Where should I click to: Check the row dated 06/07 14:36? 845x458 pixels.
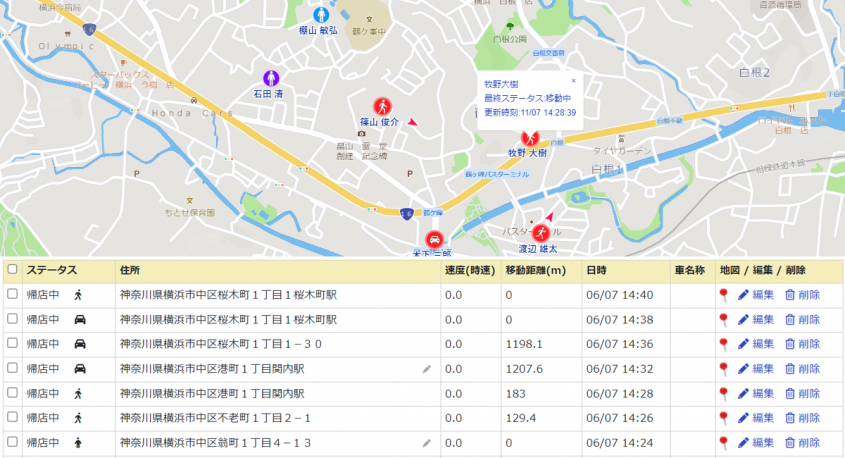point(12,343)
